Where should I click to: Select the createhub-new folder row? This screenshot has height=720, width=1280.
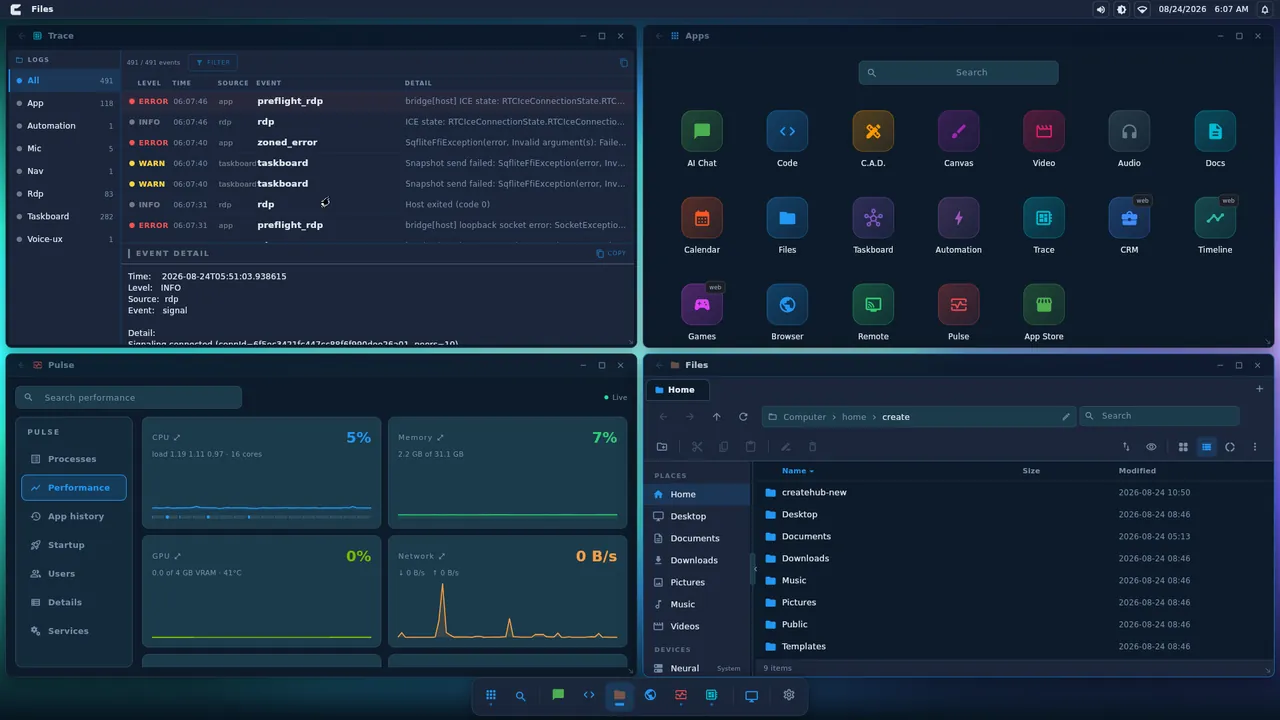point(1014,492)
